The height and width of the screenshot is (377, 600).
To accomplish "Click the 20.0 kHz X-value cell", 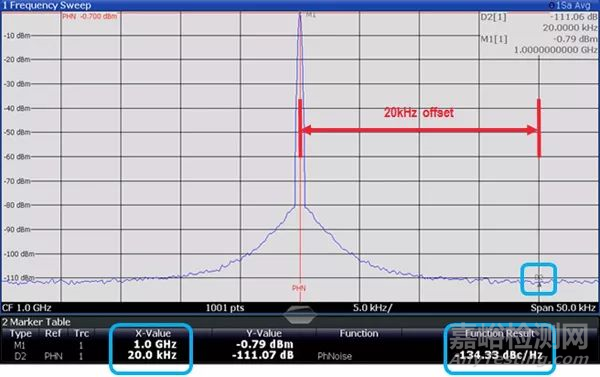I will click(152, 356).
